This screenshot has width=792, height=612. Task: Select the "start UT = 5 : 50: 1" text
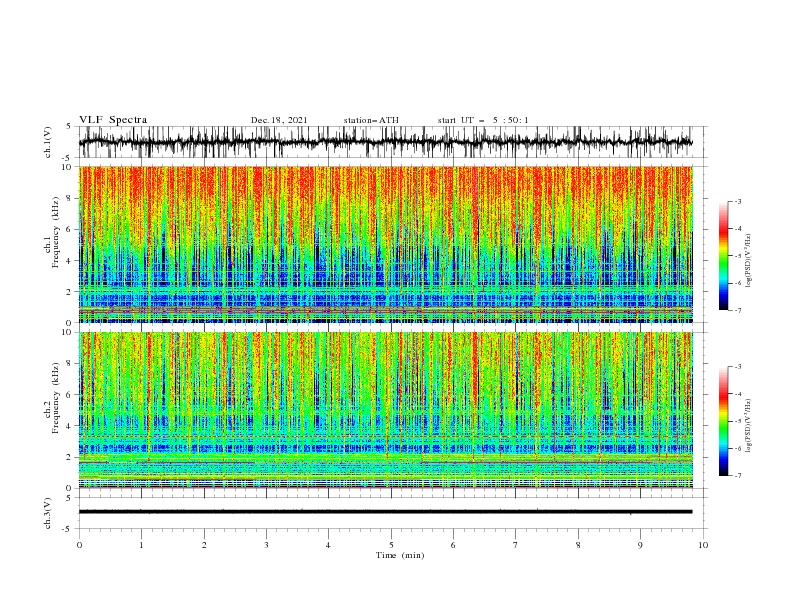coord(483,120)
